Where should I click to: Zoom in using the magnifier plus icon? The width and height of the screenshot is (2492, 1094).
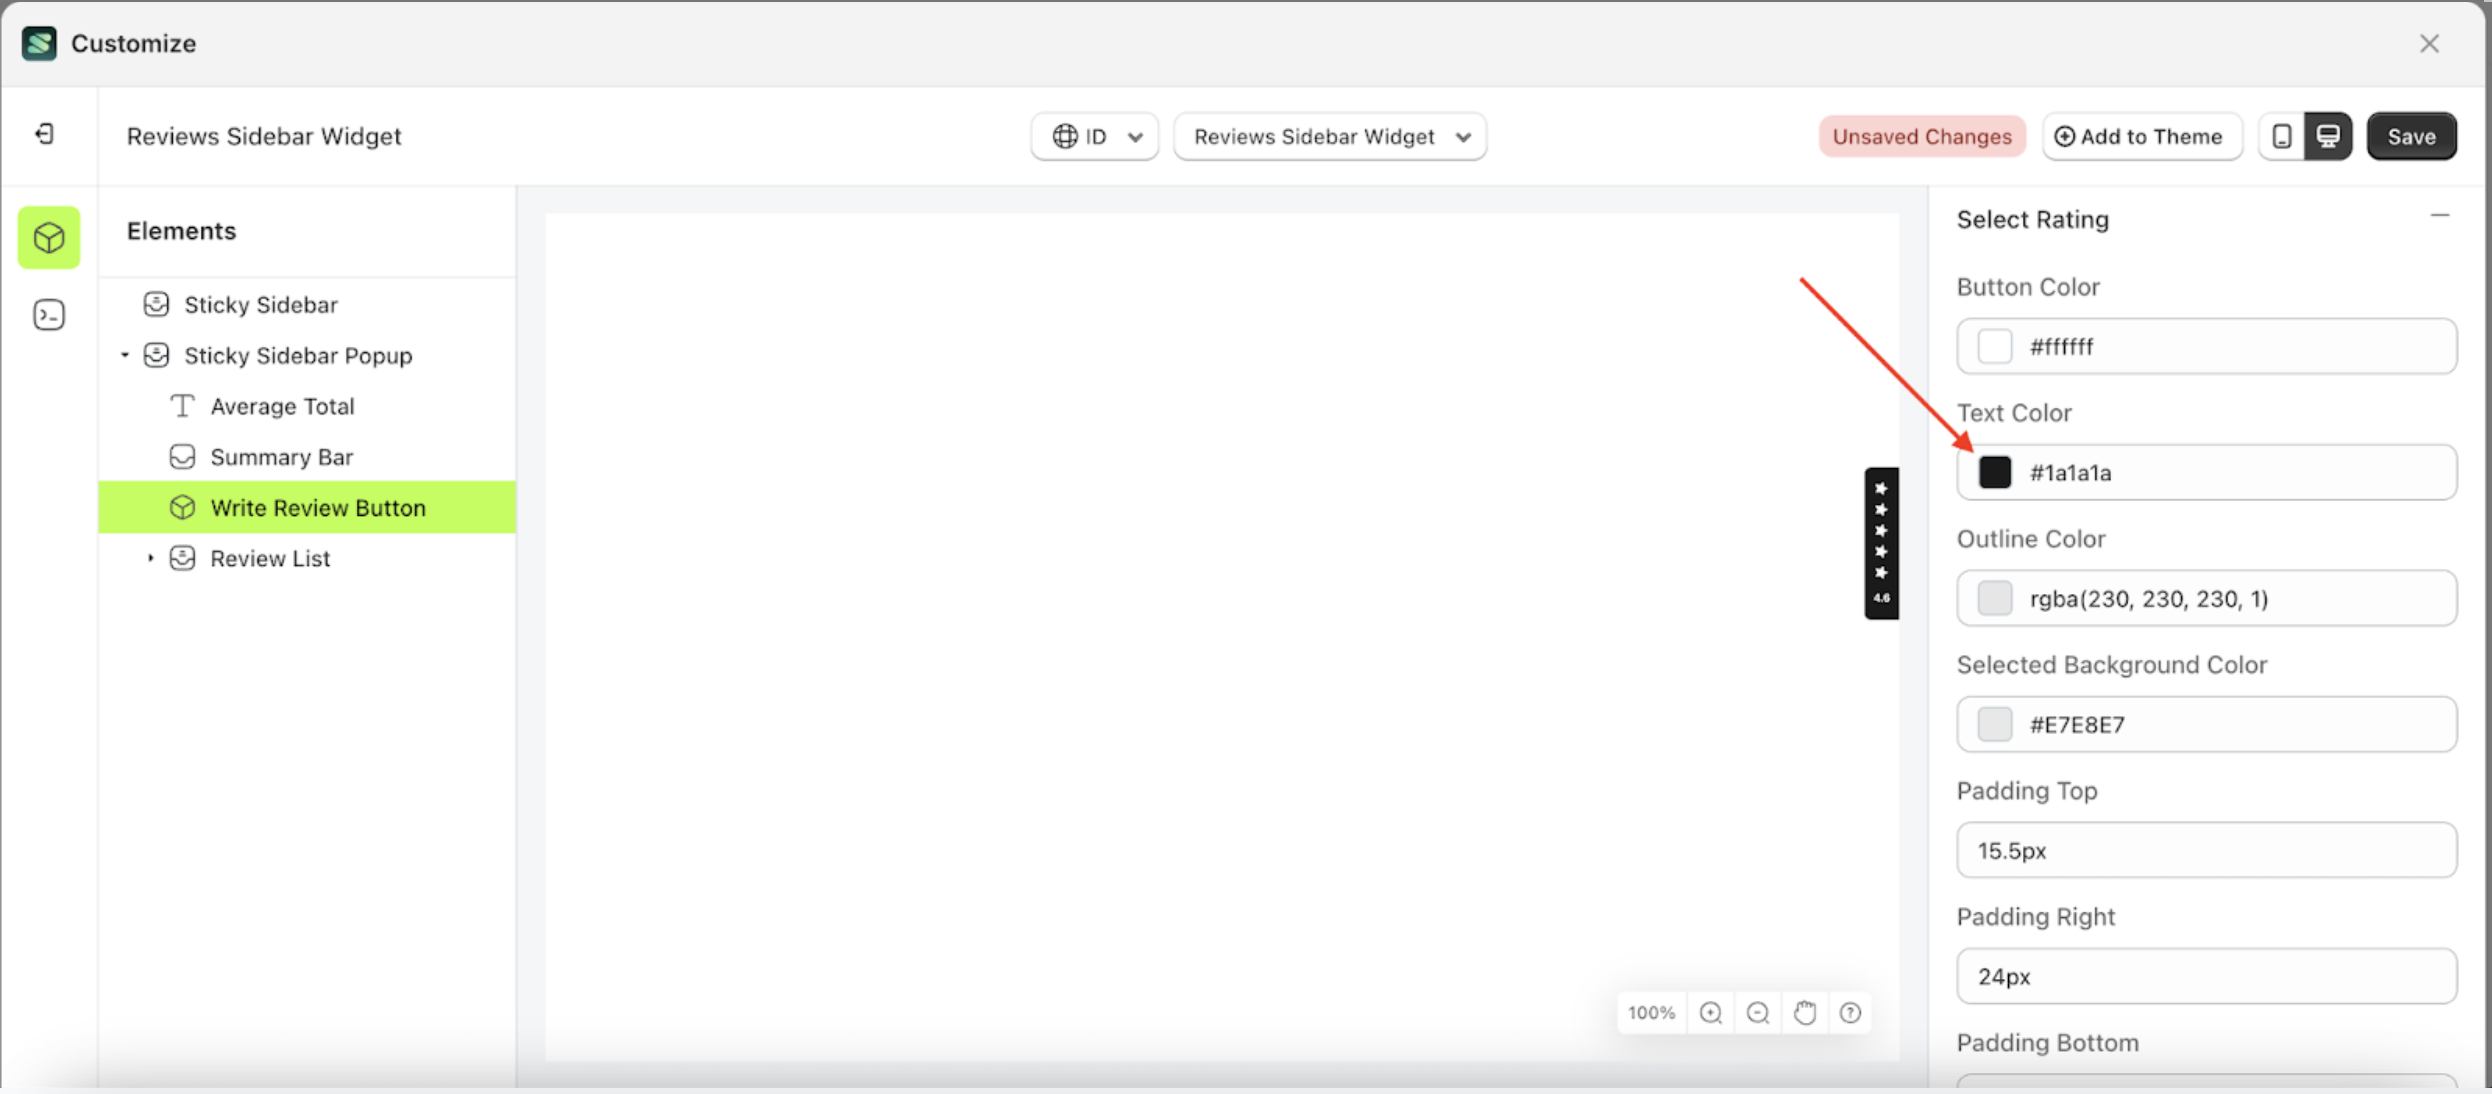[x=1711, y=1012]
